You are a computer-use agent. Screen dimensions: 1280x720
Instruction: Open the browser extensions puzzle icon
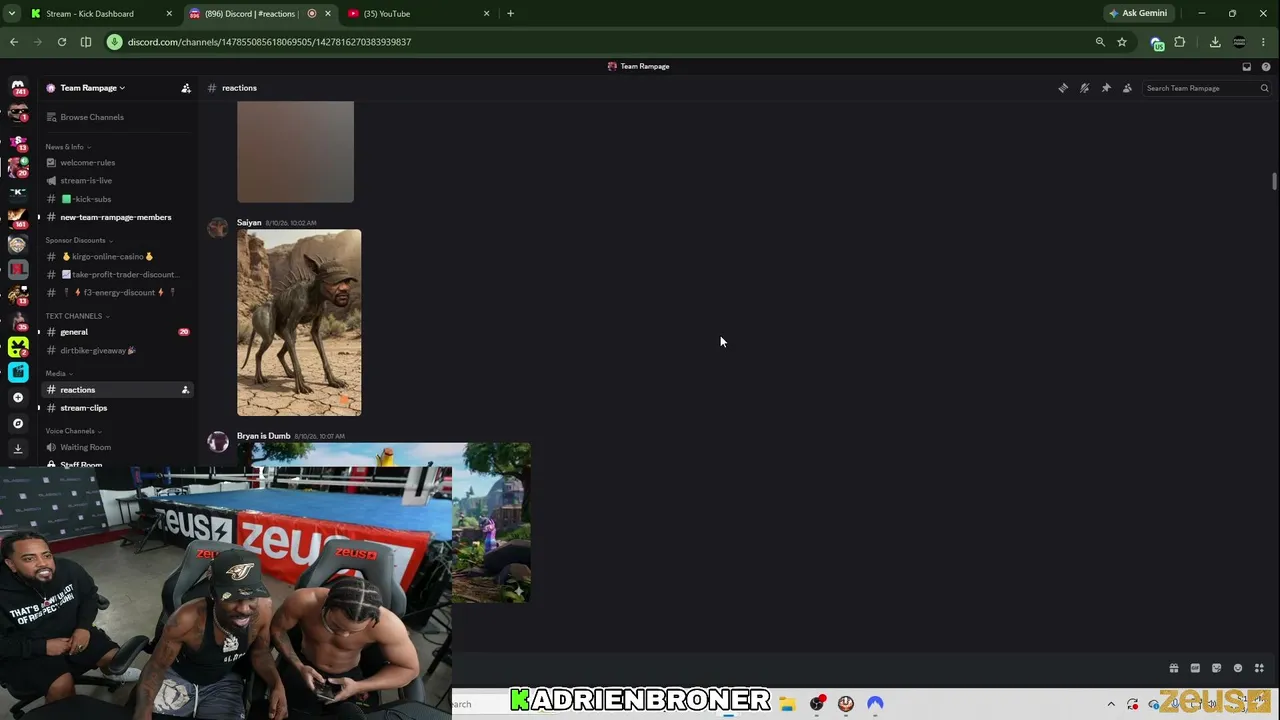coord(1180,42)
